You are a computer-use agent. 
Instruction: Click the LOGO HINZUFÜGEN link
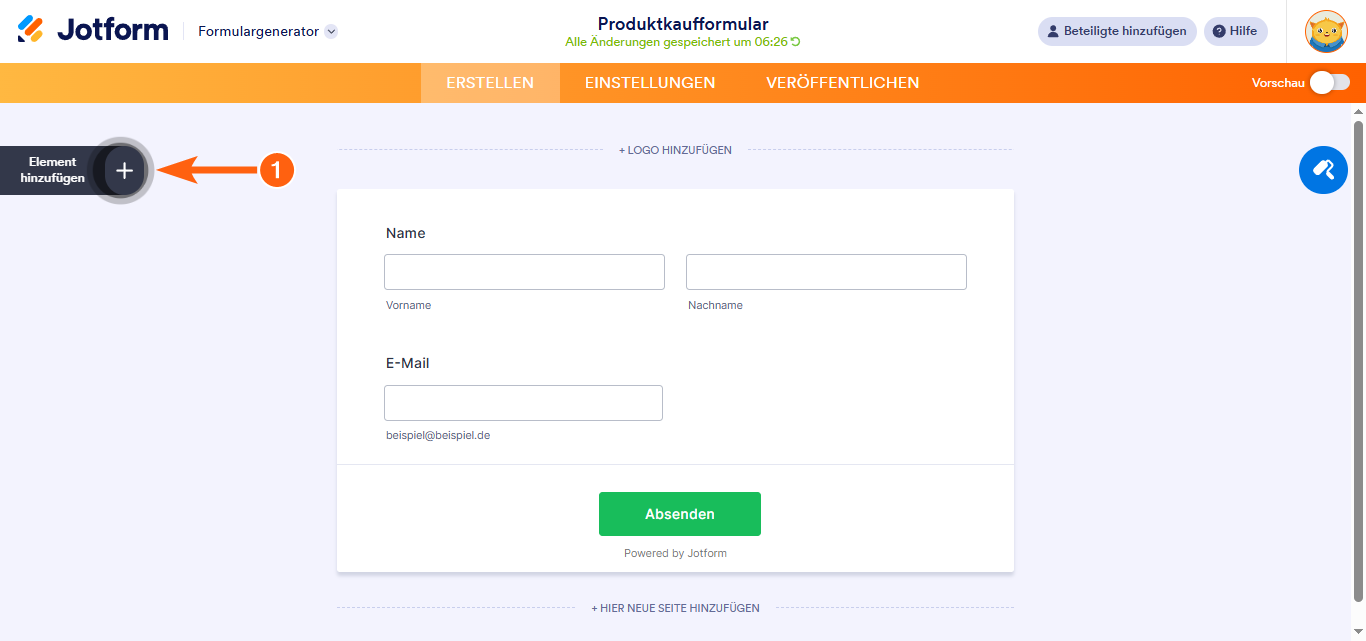676,149
